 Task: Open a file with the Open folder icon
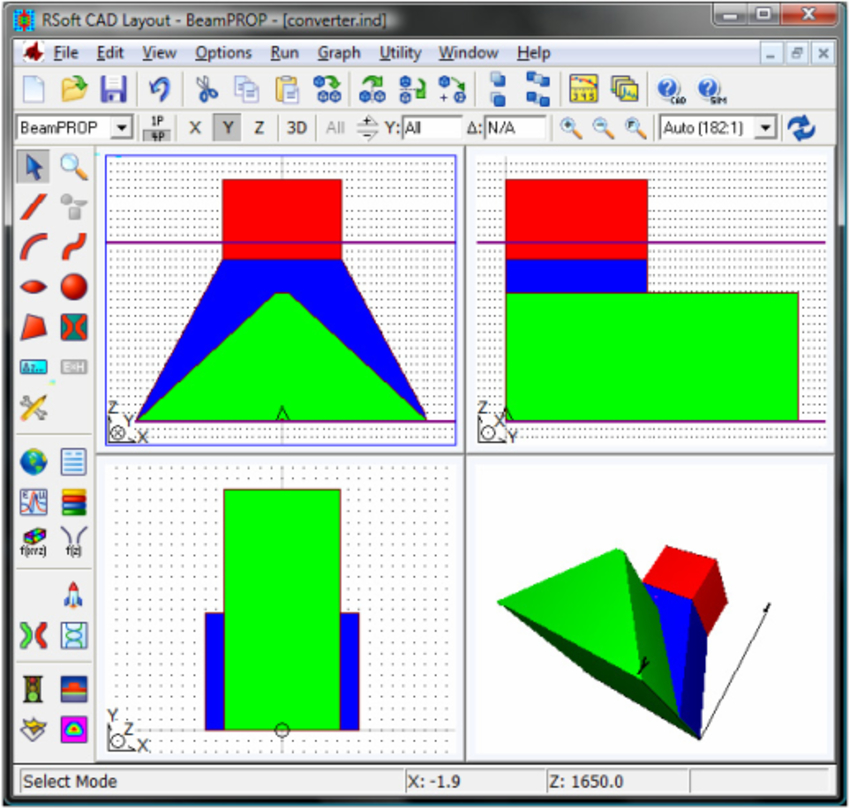(x=72, y=88)
